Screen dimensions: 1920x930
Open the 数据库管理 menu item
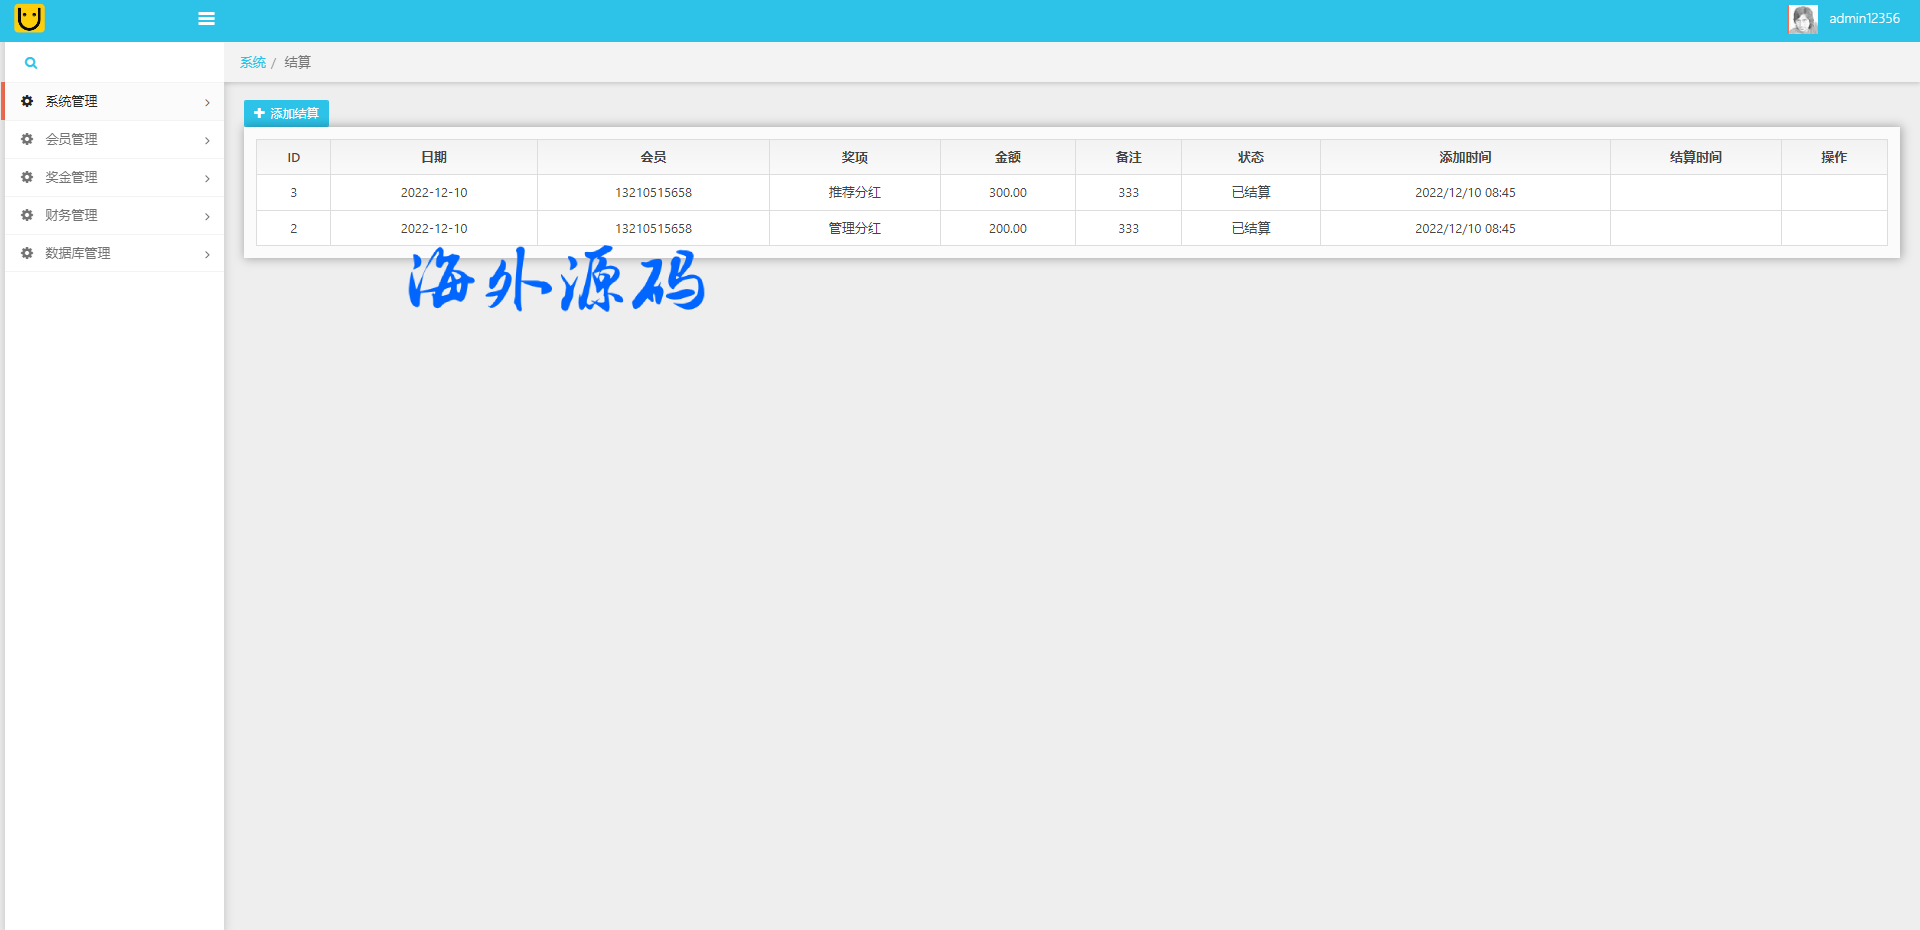click(x=78, y=253)
